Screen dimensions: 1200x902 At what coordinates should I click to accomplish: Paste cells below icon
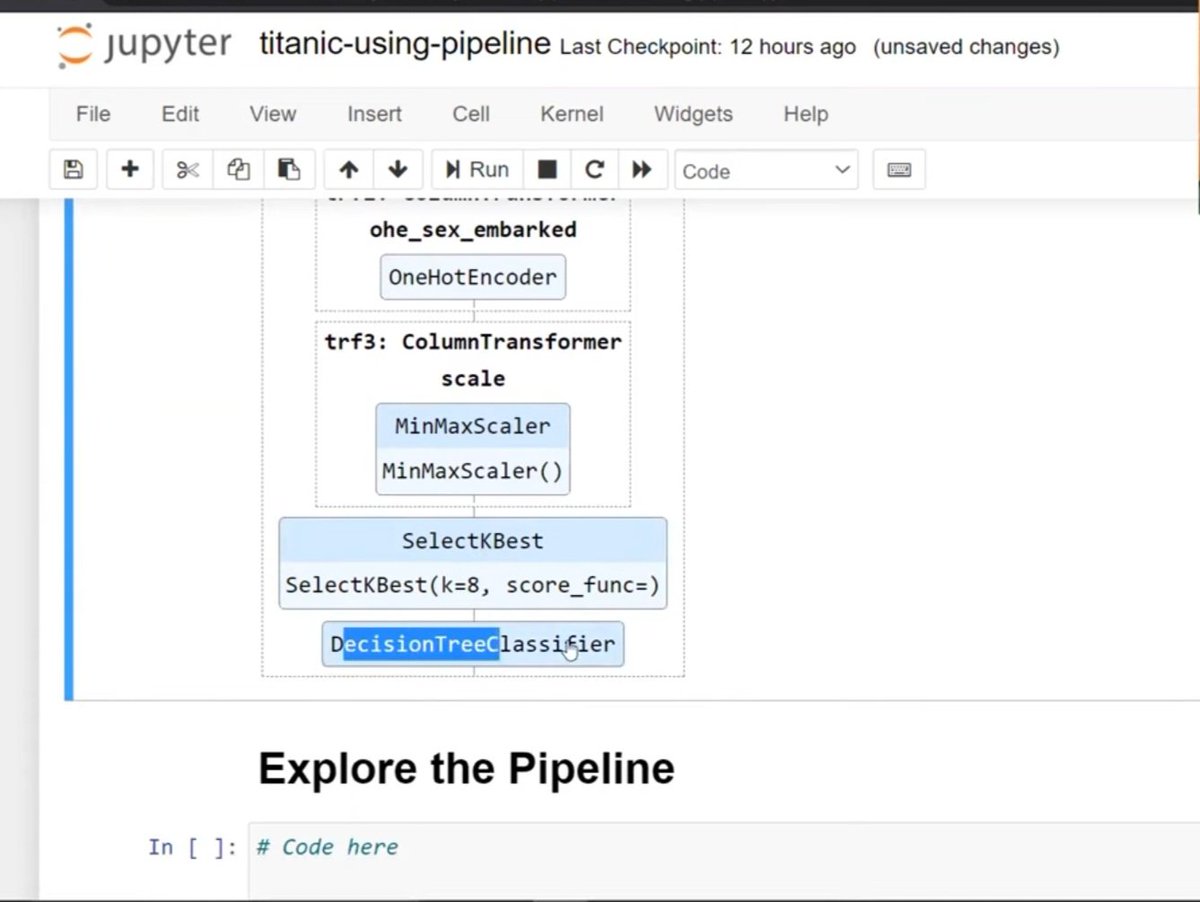289,170
